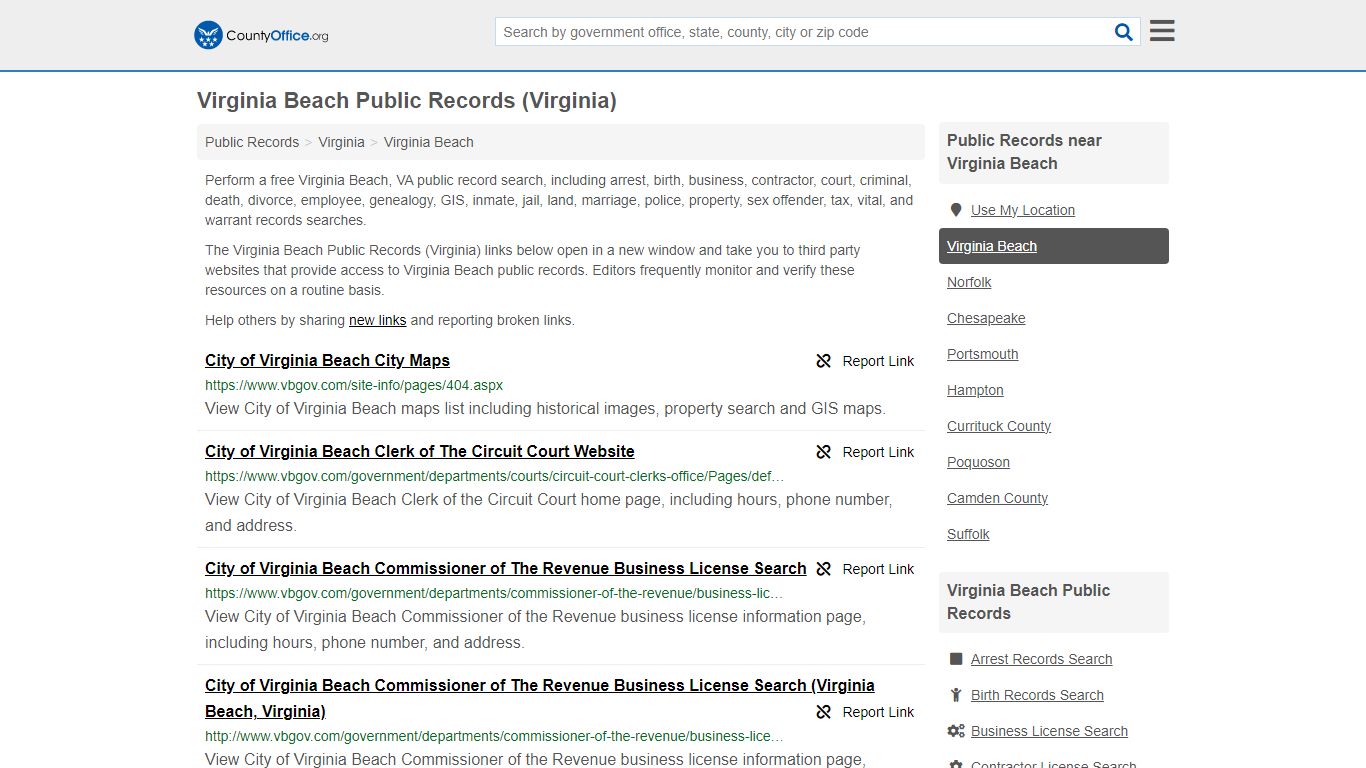Viewport: 1366px width, 768px height.
Task: Open https commissioner-of-the-revenue URL
Action: 494,593
